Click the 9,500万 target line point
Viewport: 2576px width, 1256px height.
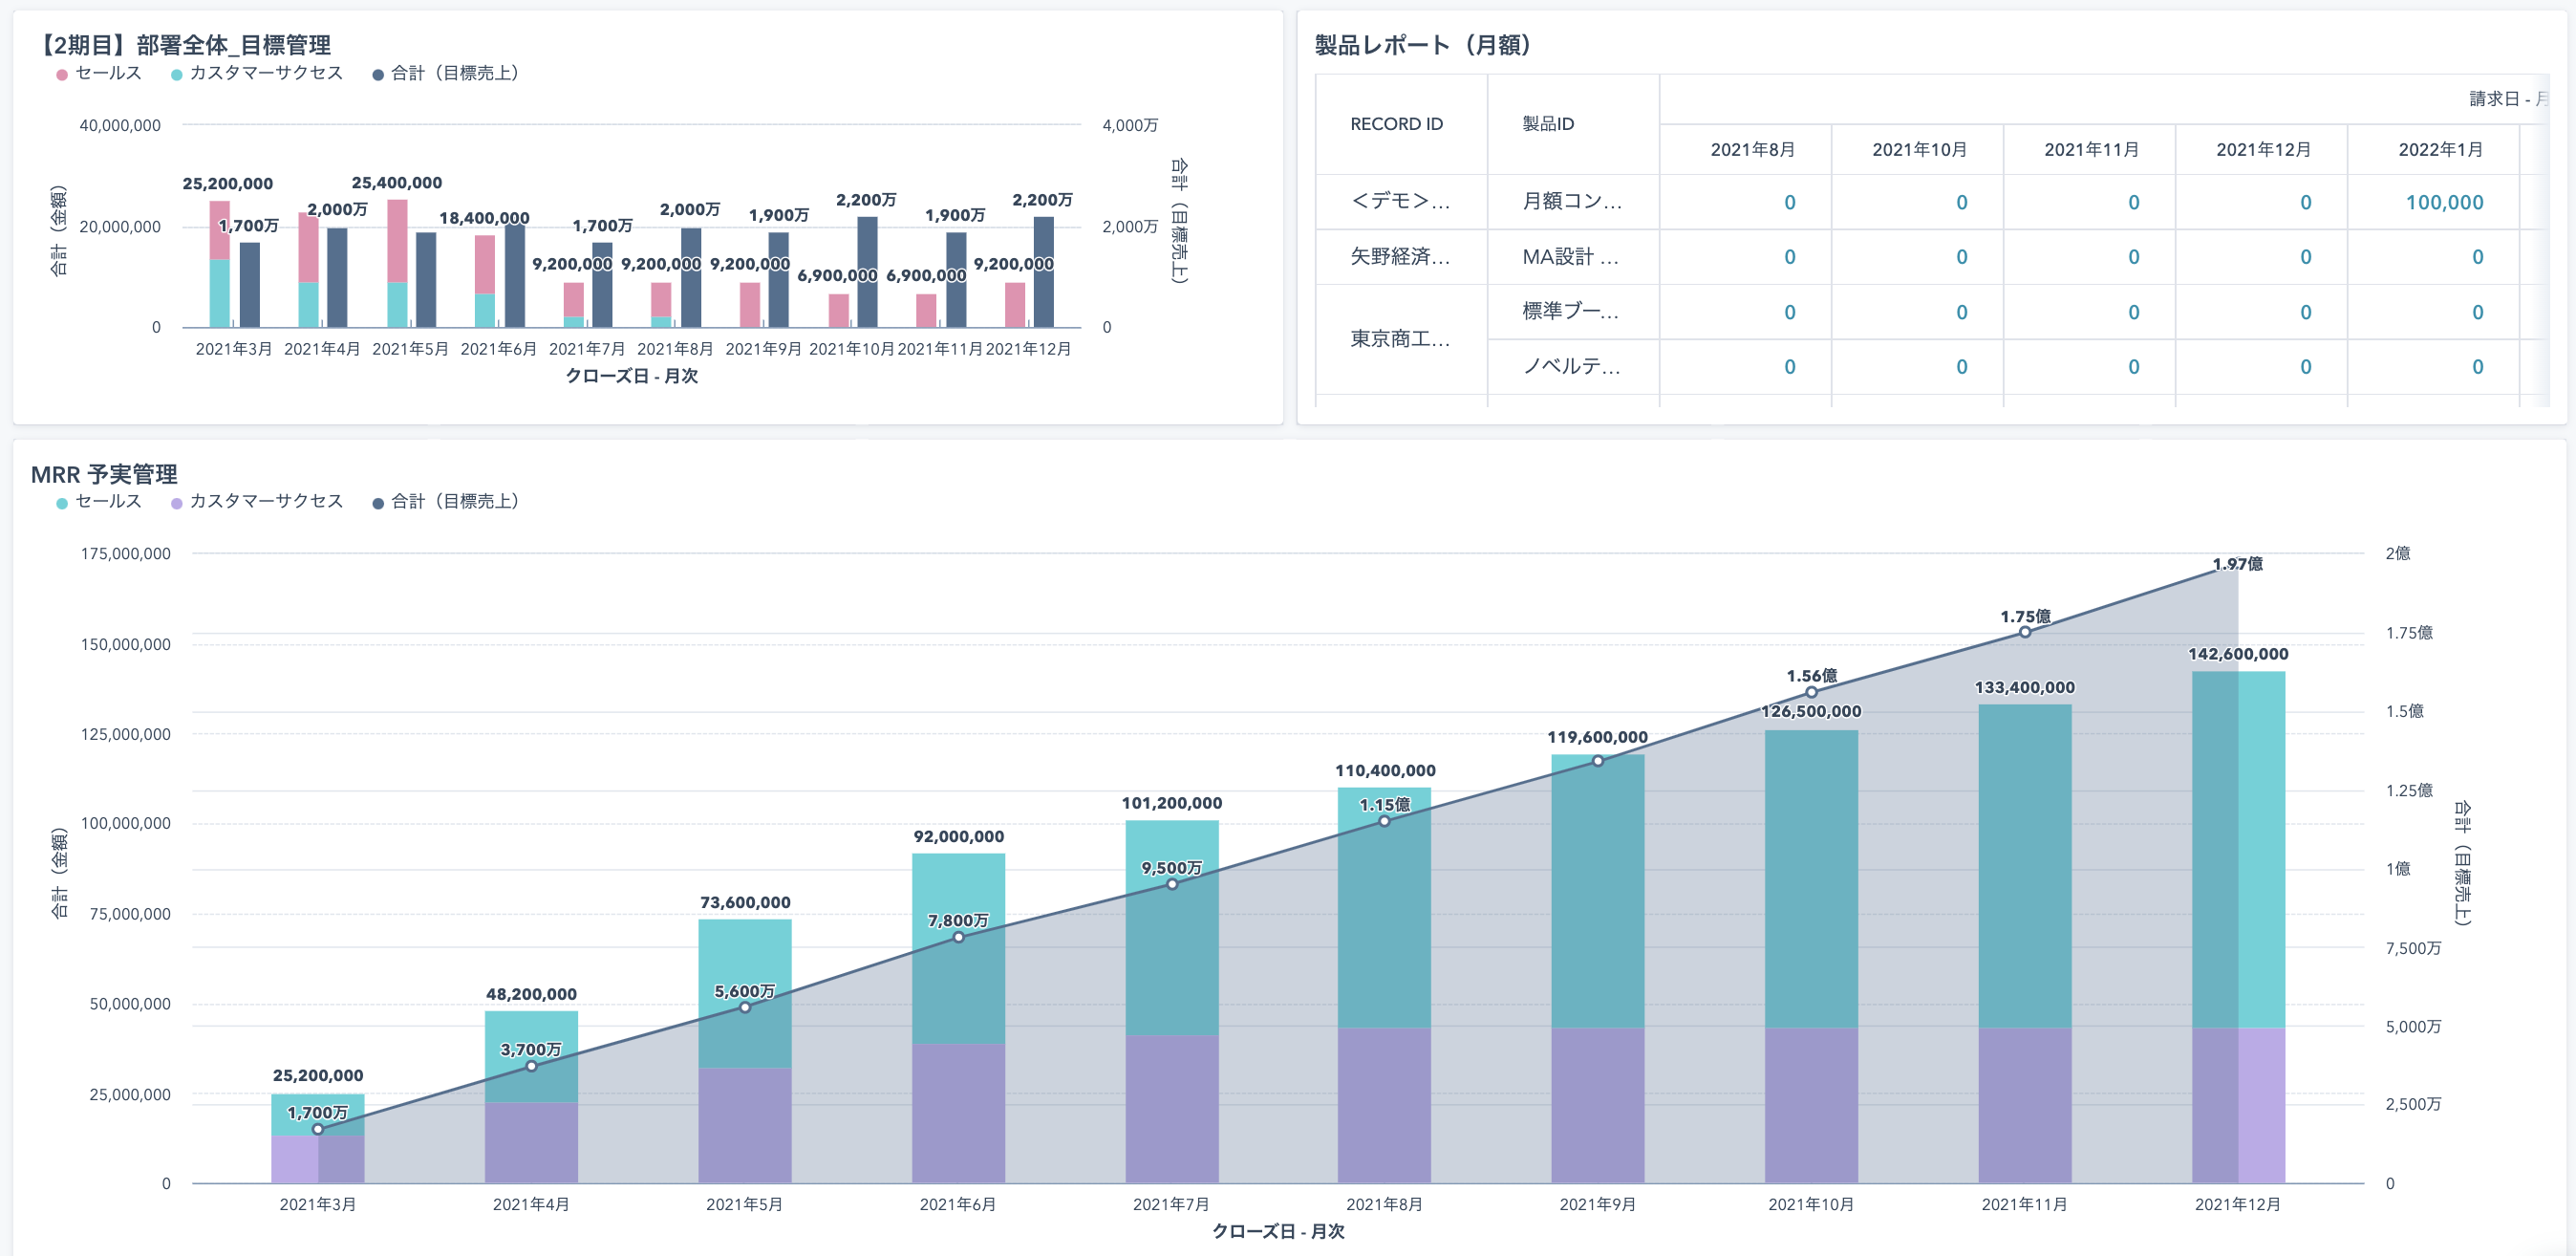(x=1172, y=884)
